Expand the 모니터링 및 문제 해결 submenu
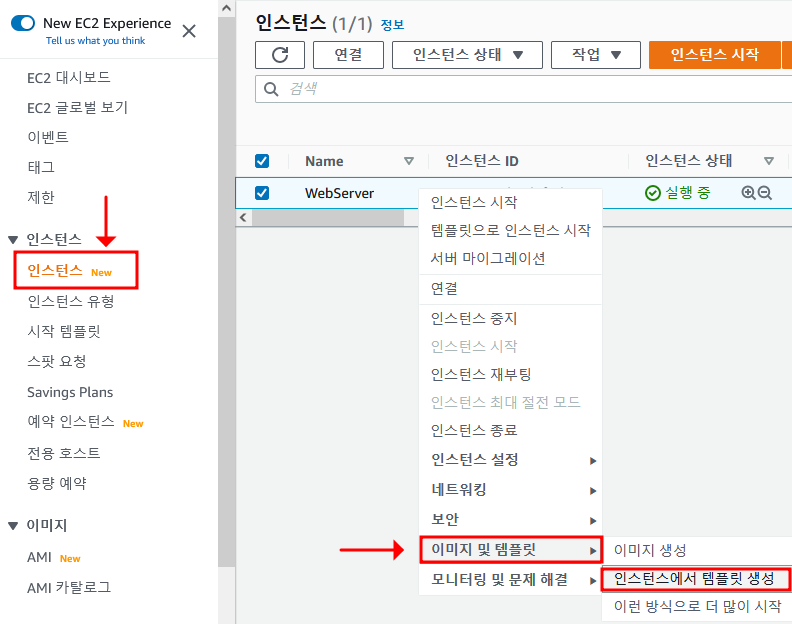This screenshot has height=624, width=792. pos(511,580)
